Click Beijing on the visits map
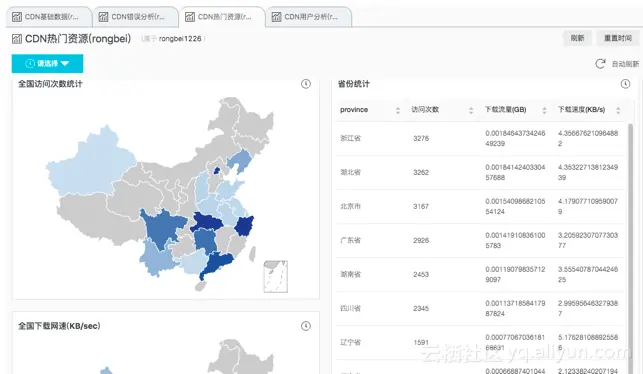Image resolution: width=643 pixels, height=374 pixels. click(x=217, y=170)
